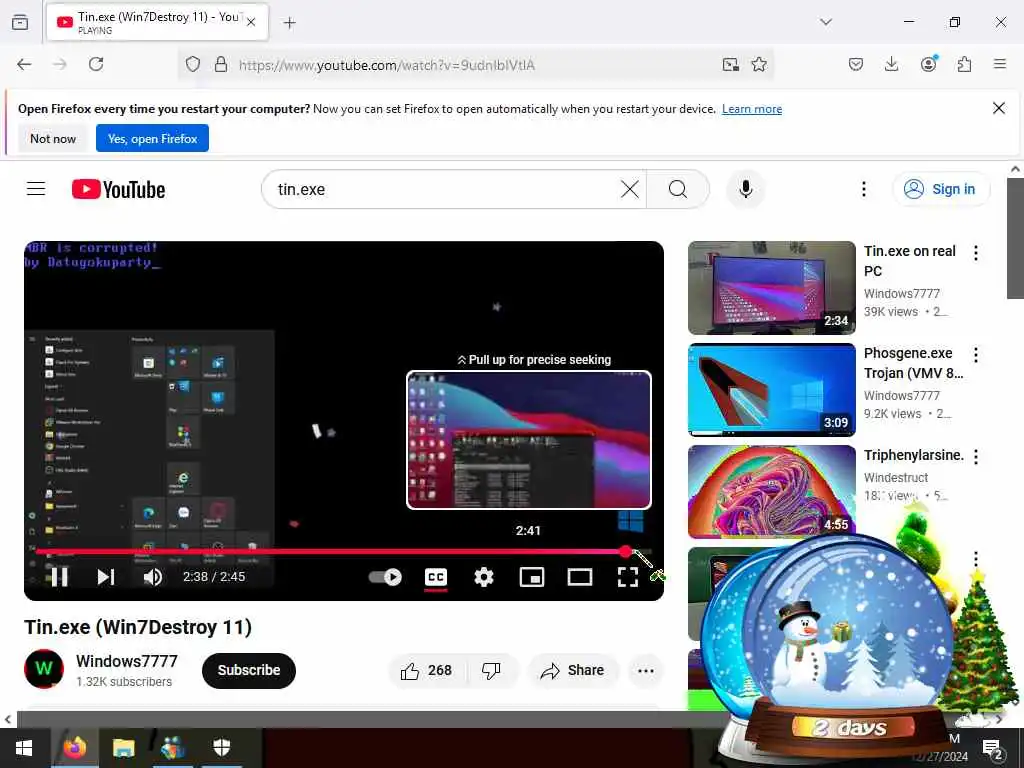Open picture-in-picture from address bar
The image size is (1024, 768).
coord(730,64)
